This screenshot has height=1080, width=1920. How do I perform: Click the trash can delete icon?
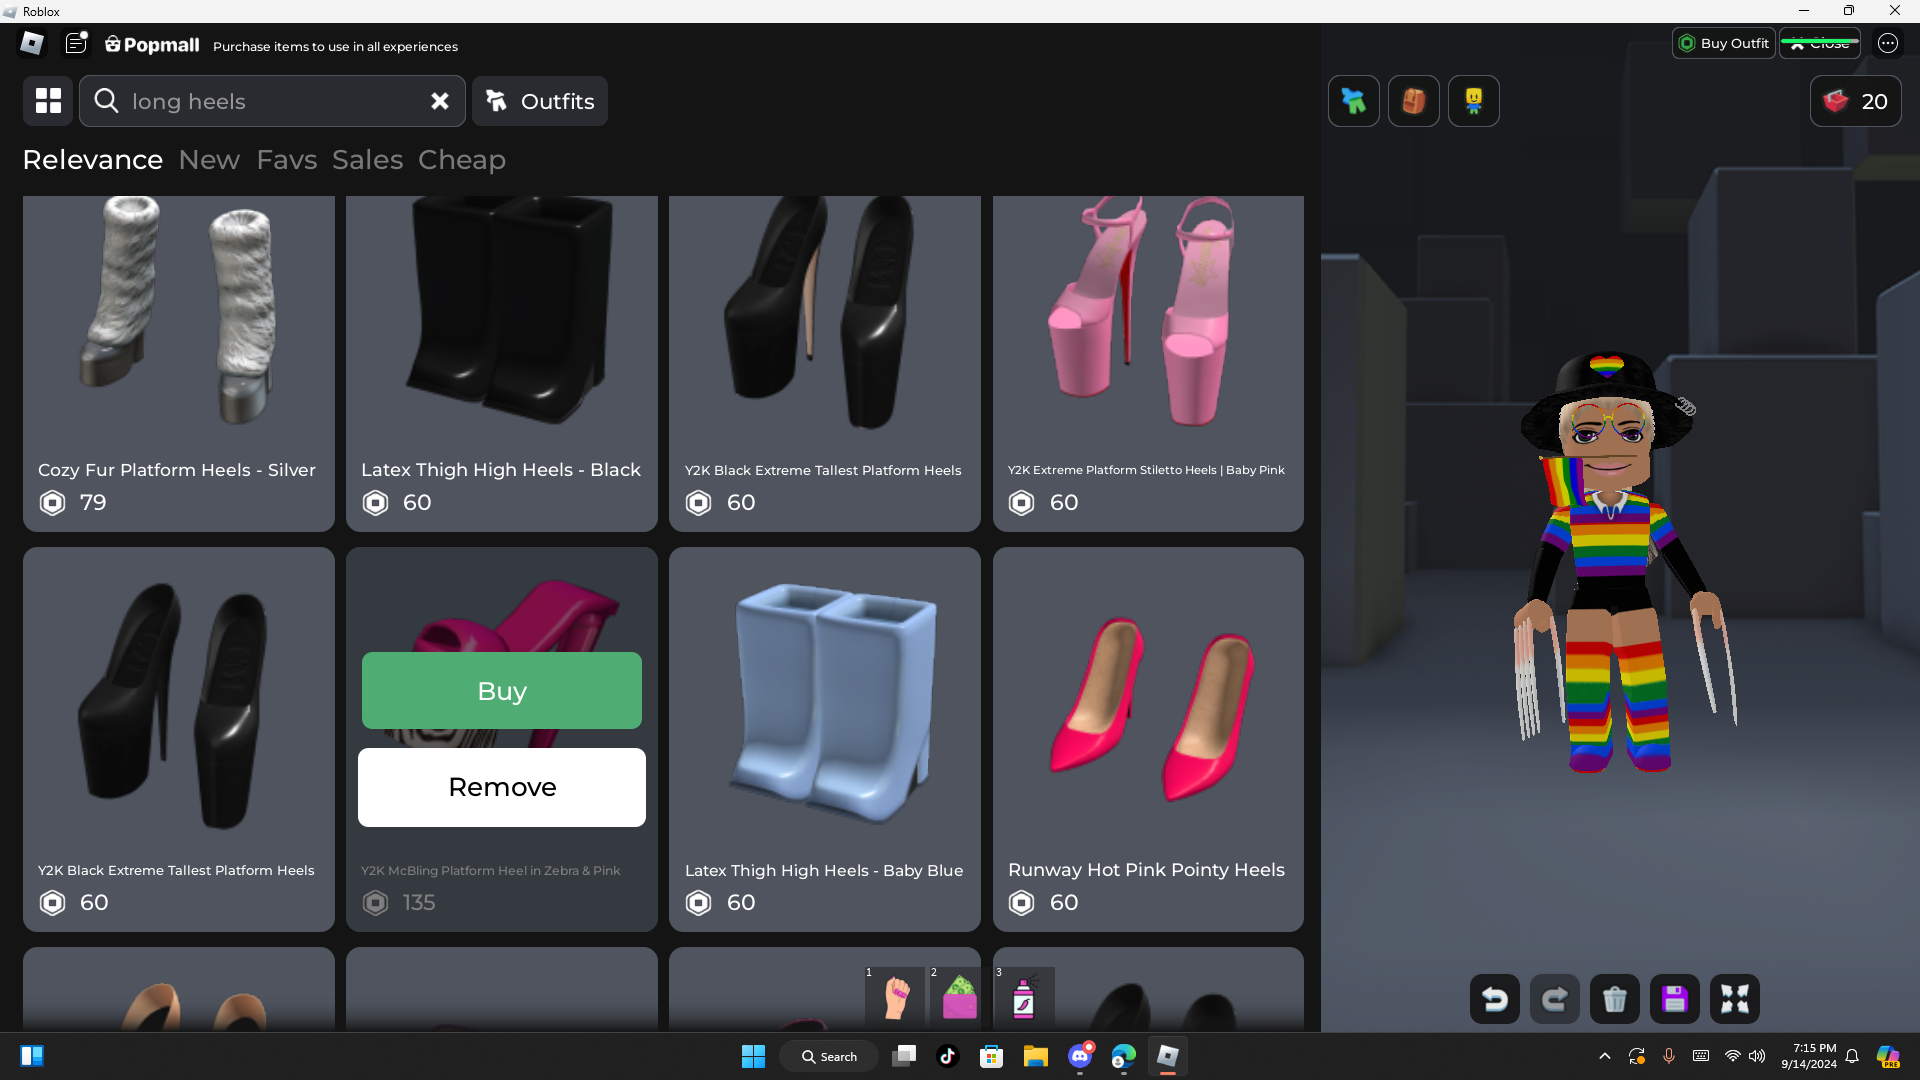pos(1614,999)
